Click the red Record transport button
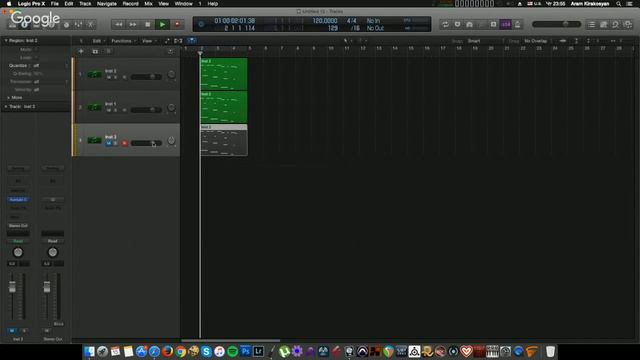The height and width of the screenshot is (360, 640). [x=177, y=24]
